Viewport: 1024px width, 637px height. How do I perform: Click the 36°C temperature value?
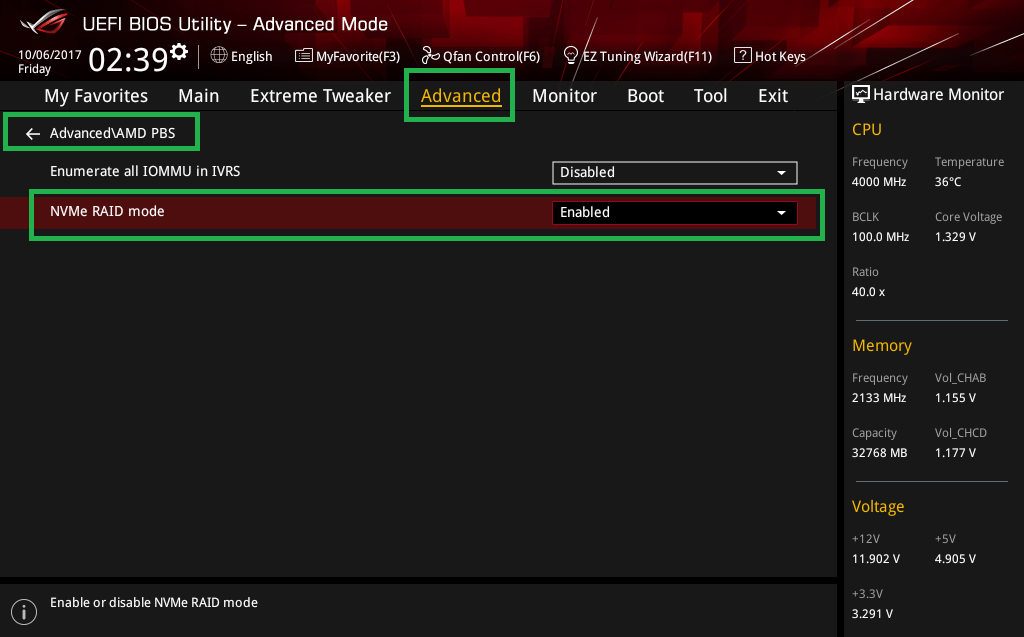tap(948, 182)
